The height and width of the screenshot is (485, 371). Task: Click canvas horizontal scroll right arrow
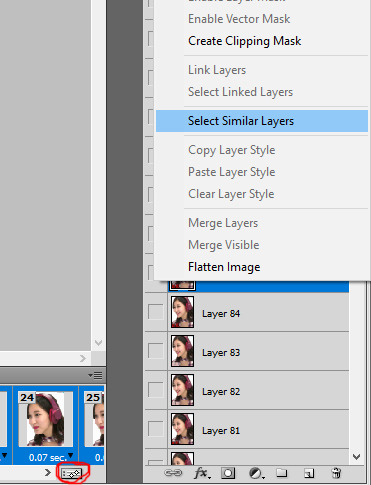[x=83, y=358]
